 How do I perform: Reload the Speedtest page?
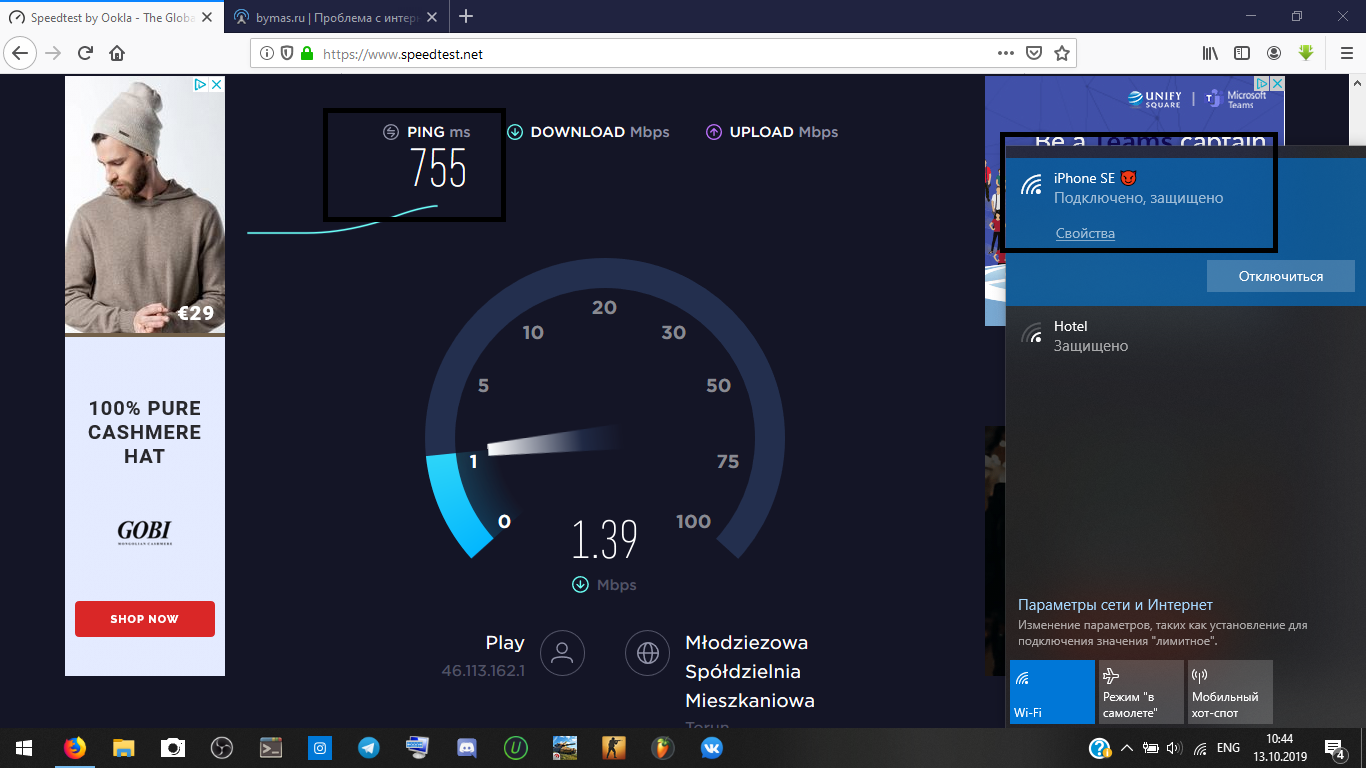(85, 53)
